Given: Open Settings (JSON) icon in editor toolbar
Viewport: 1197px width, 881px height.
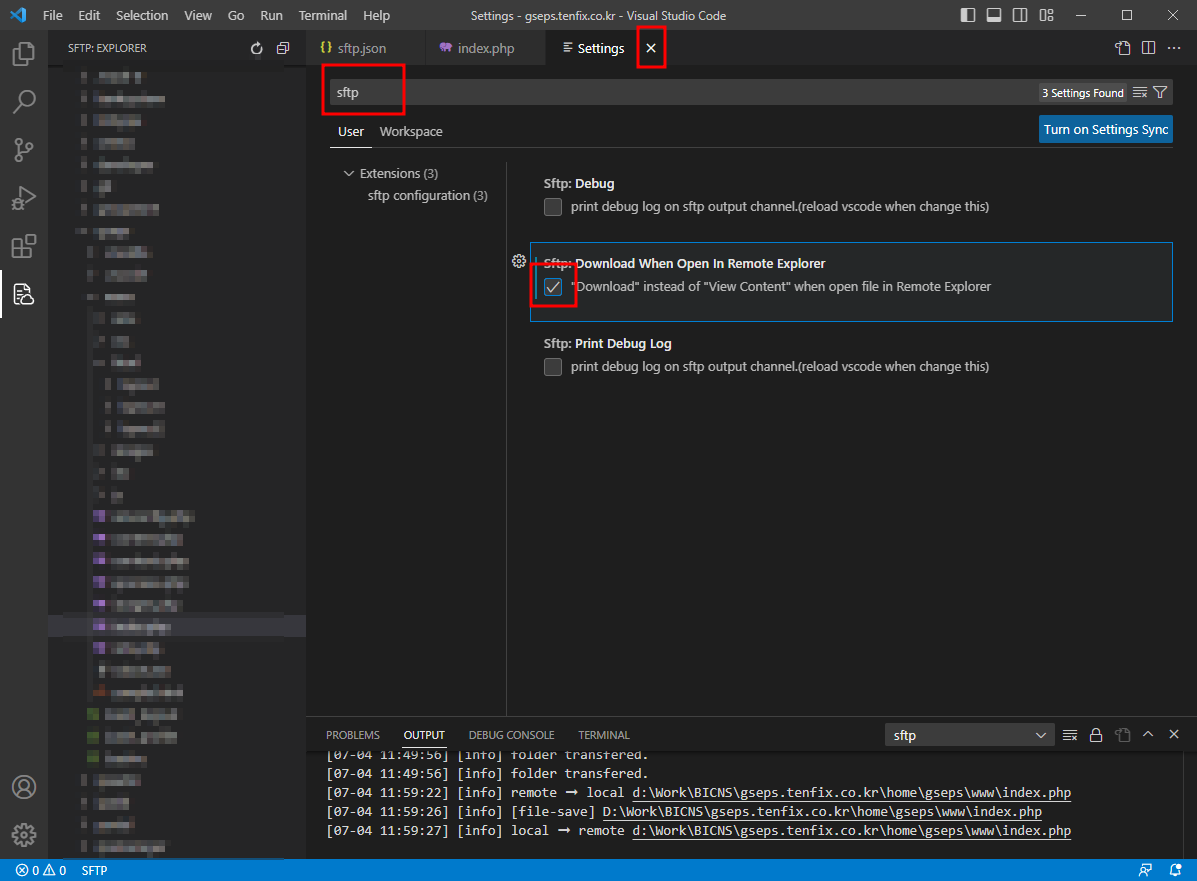Looking at the screenshot, I should point(1122,48).
